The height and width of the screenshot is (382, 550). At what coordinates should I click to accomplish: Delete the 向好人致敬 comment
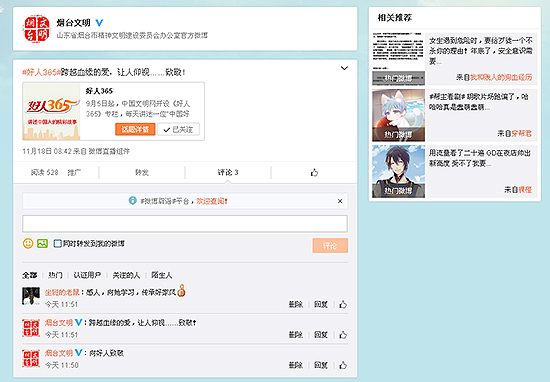coord(296,365)
